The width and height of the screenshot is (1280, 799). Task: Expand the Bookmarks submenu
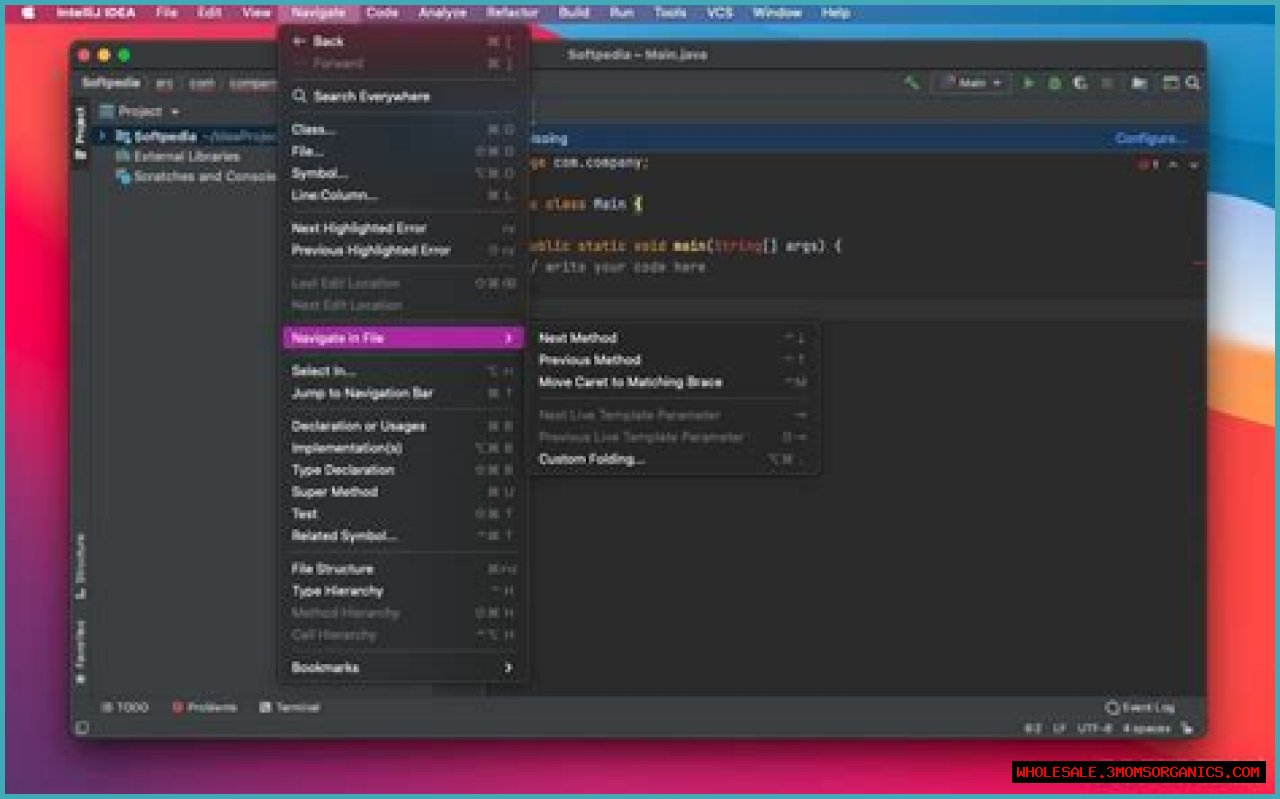pos(508,667)
